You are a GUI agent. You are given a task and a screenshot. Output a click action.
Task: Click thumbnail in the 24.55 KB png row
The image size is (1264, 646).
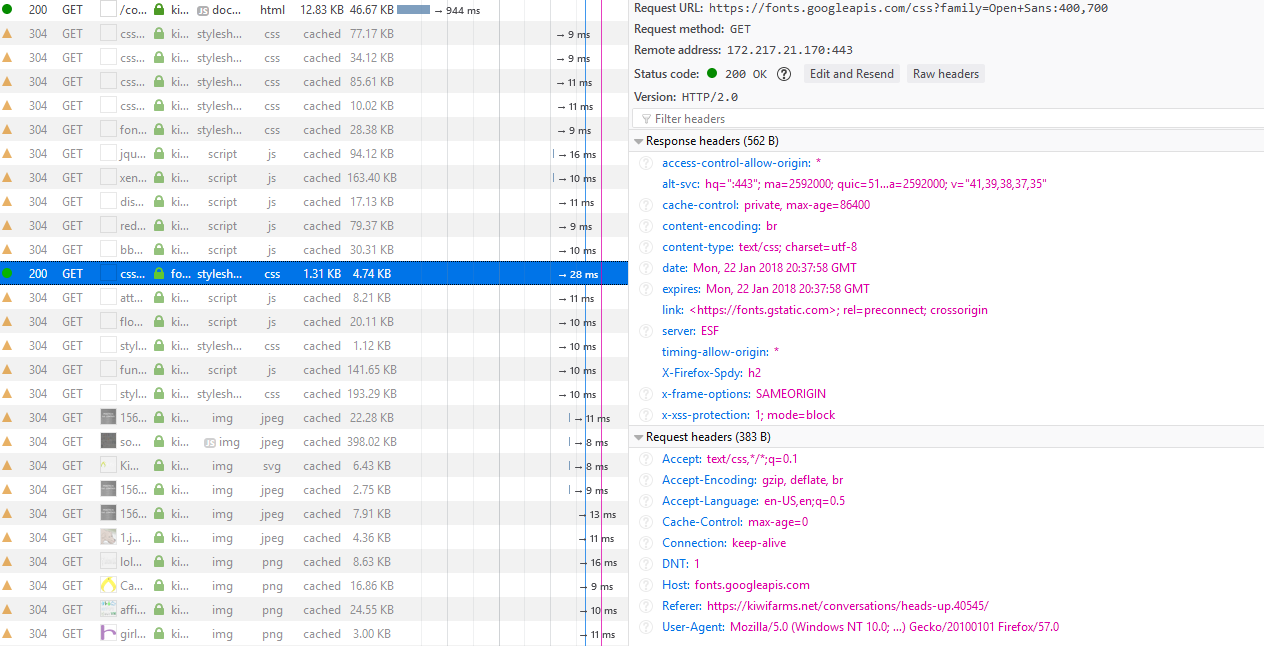click(x=109, y=609)
